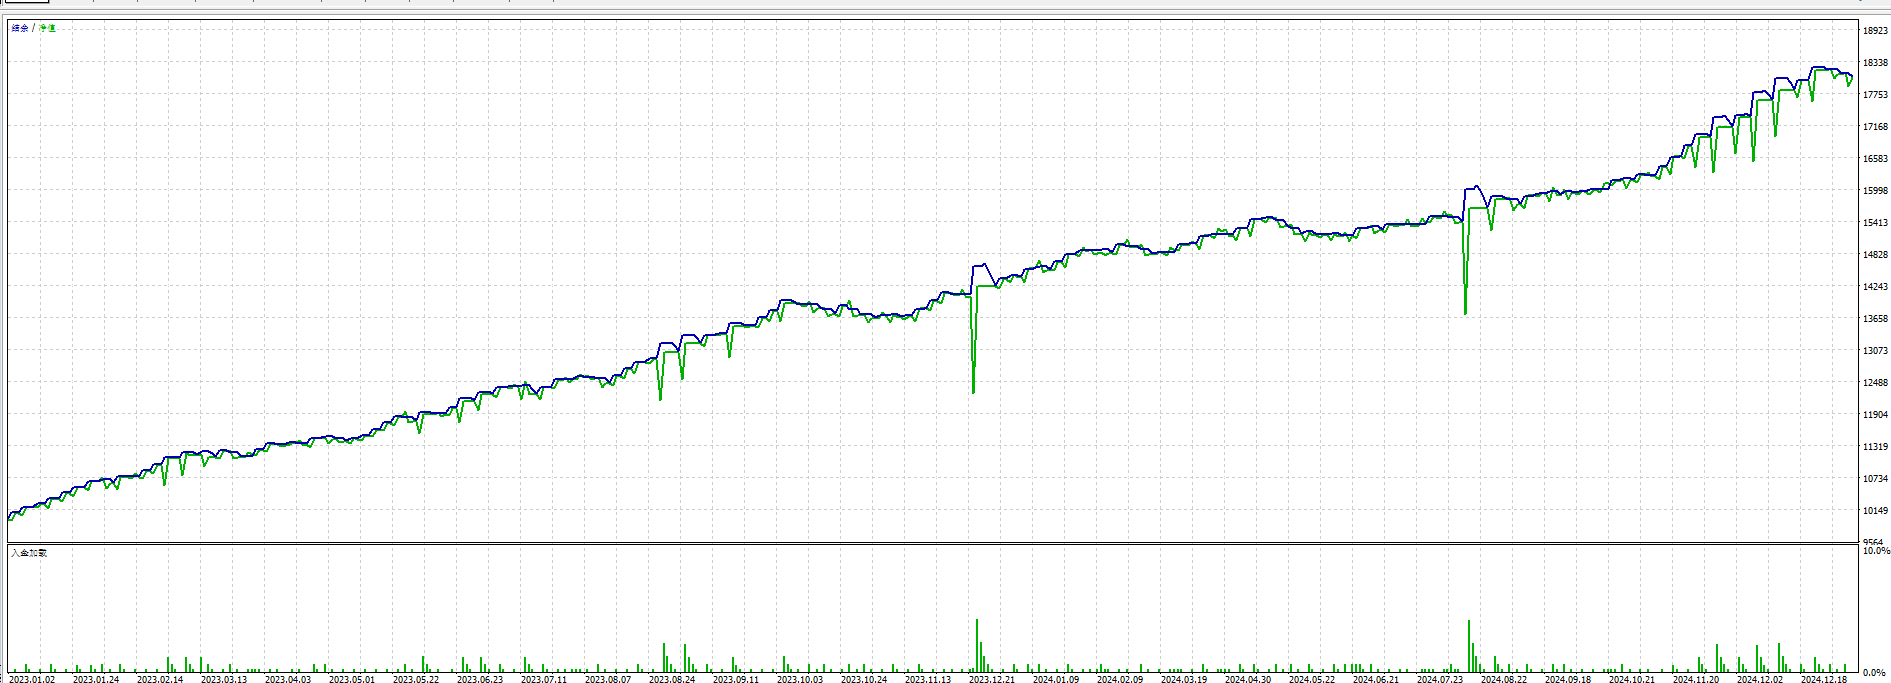The width and height of the screenshot is (1891, 683).
Task: Select the 2024.07.23 date label
Action: click(1440, 679)
